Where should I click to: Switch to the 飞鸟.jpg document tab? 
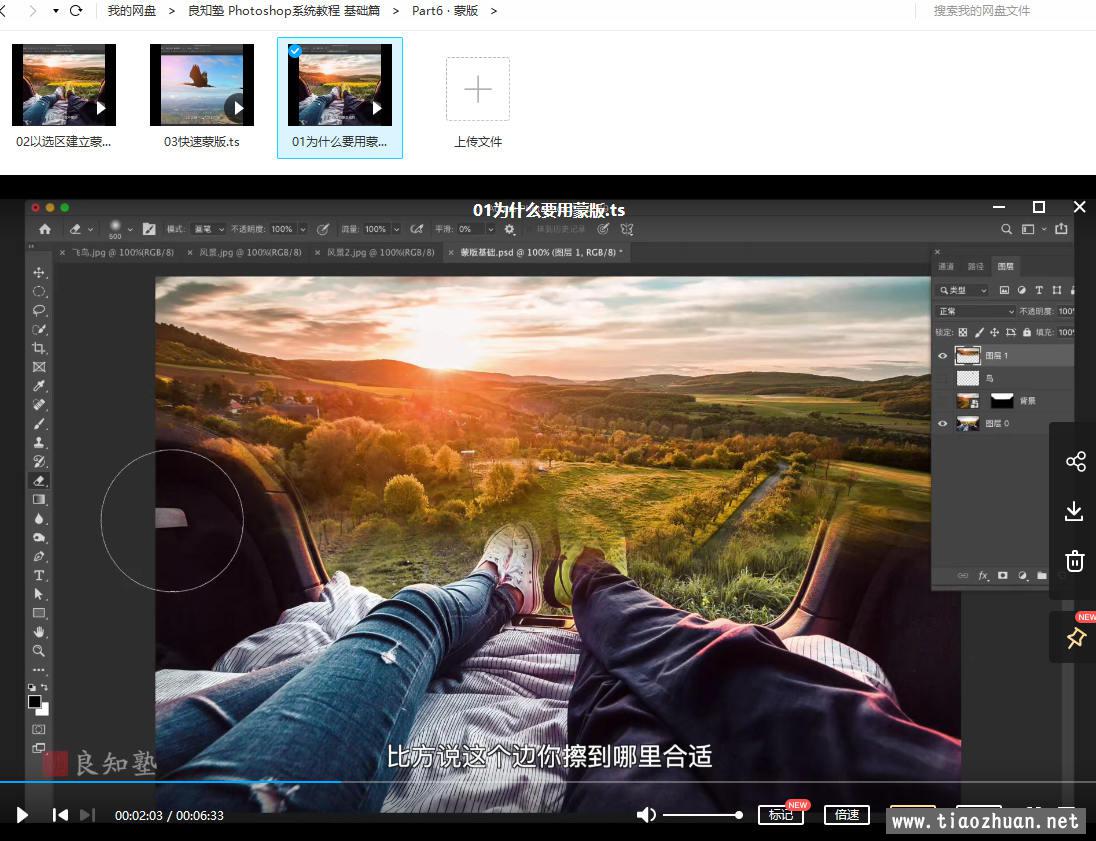[123, 252]
